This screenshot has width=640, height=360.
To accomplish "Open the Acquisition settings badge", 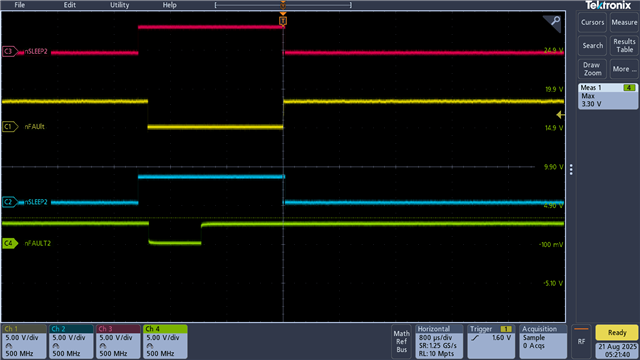I will [x=543, y=342].
